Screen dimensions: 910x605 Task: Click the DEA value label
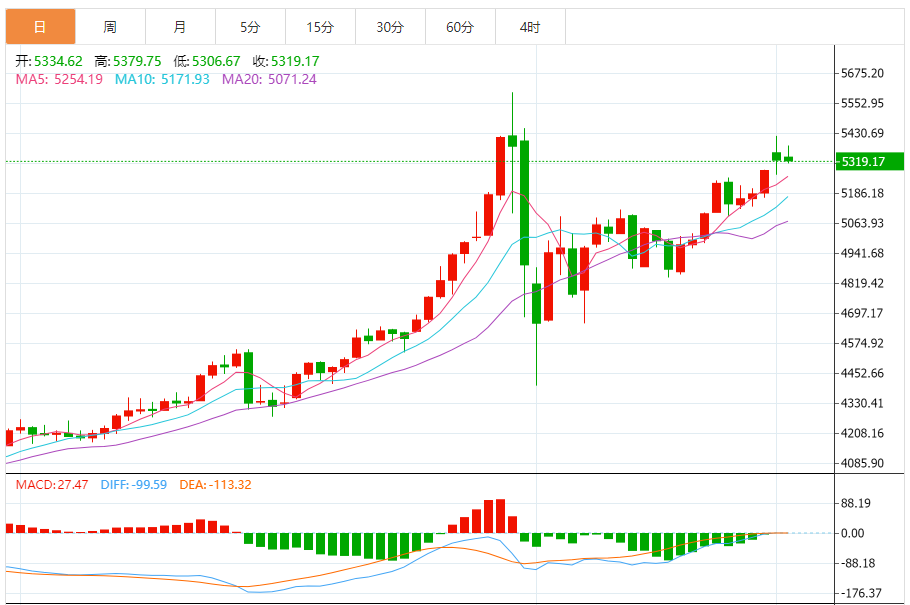[x=215, y=485]
